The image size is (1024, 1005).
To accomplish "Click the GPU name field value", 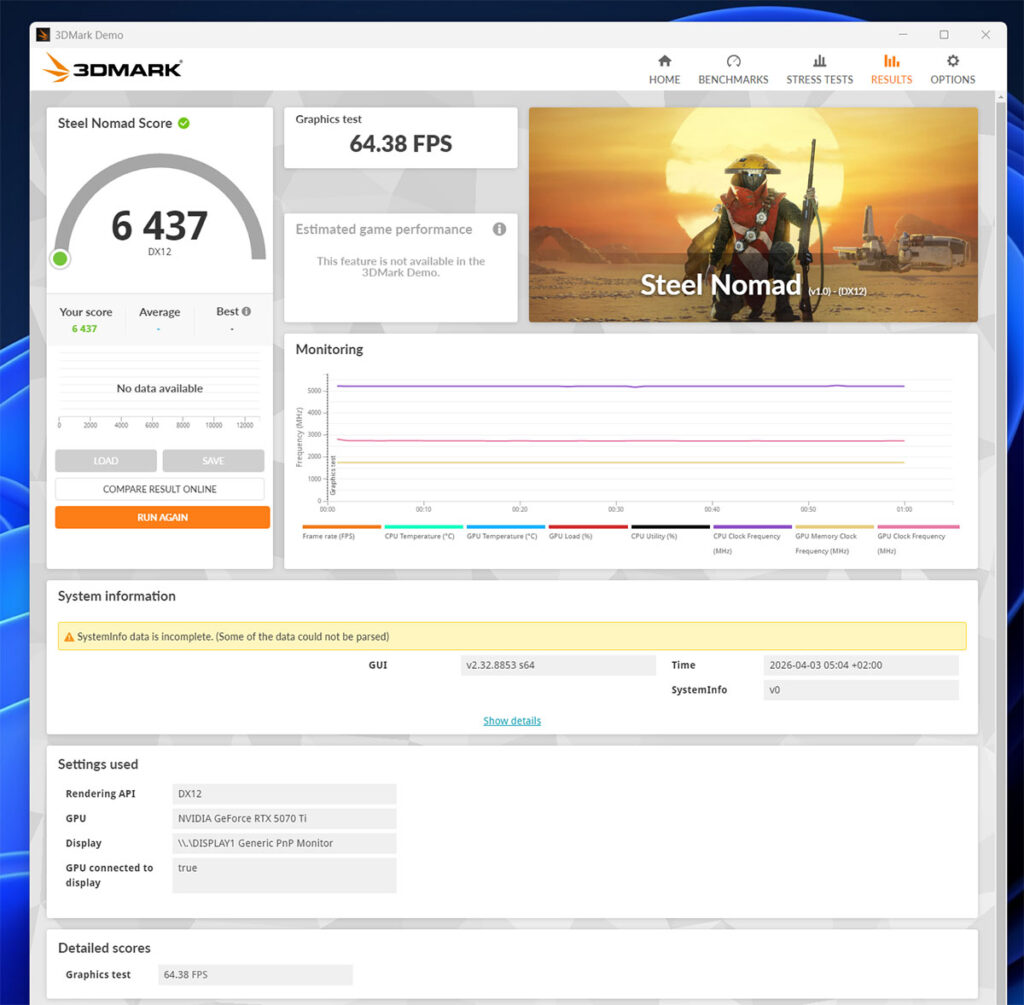I will 284,818.
